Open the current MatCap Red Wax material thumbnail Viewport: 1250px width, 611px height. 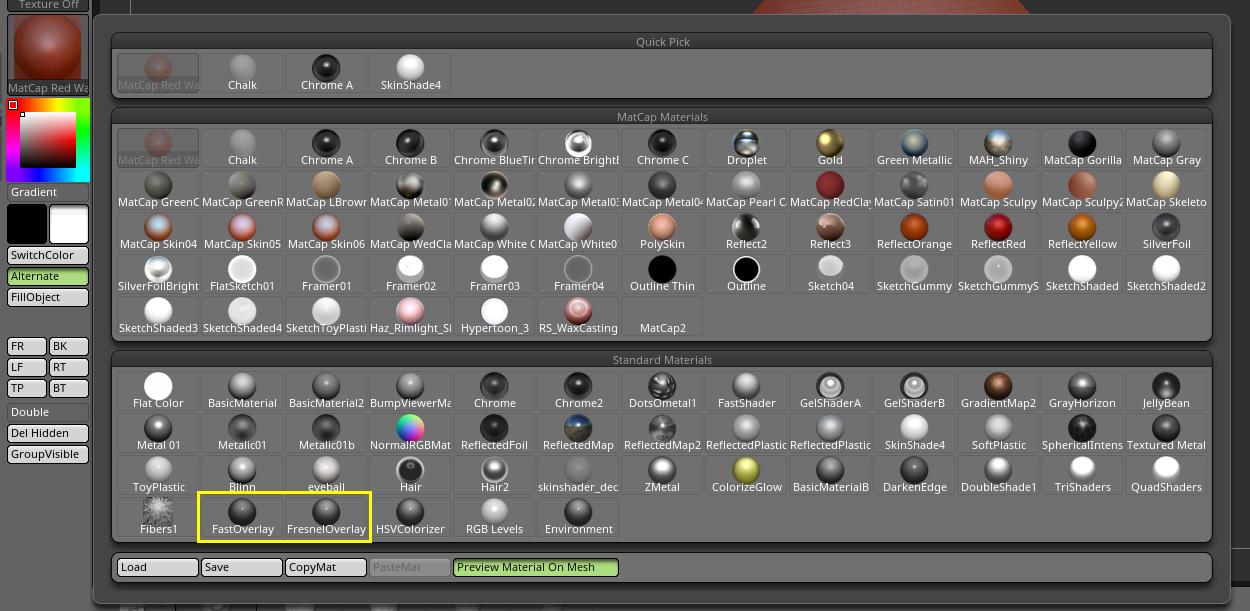click(x=48, y=53)
